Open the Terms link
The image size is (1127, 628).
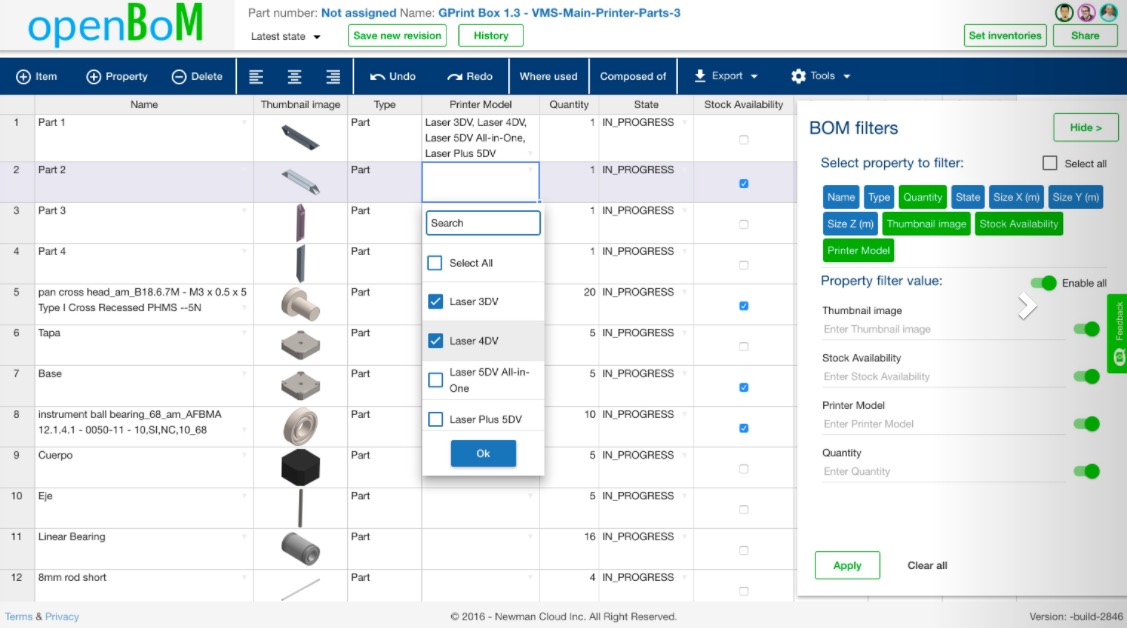pos(19,617)
